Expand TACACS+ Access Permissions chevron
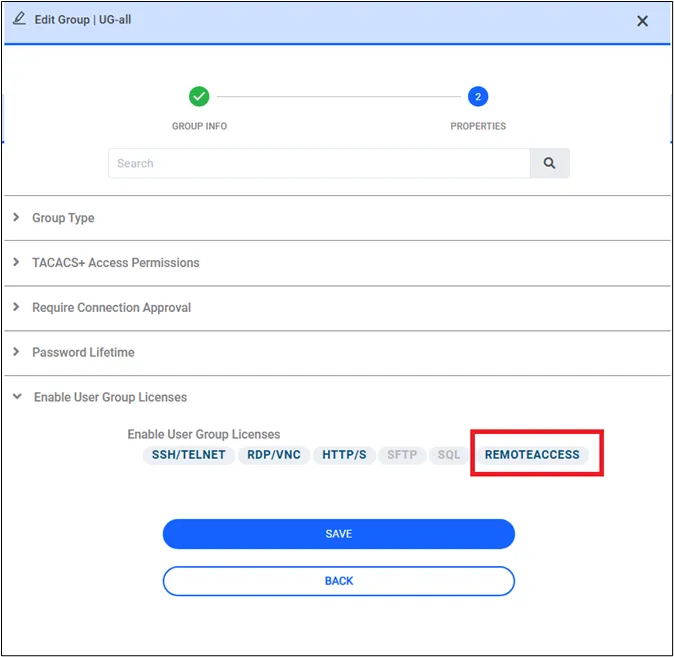 16,262
